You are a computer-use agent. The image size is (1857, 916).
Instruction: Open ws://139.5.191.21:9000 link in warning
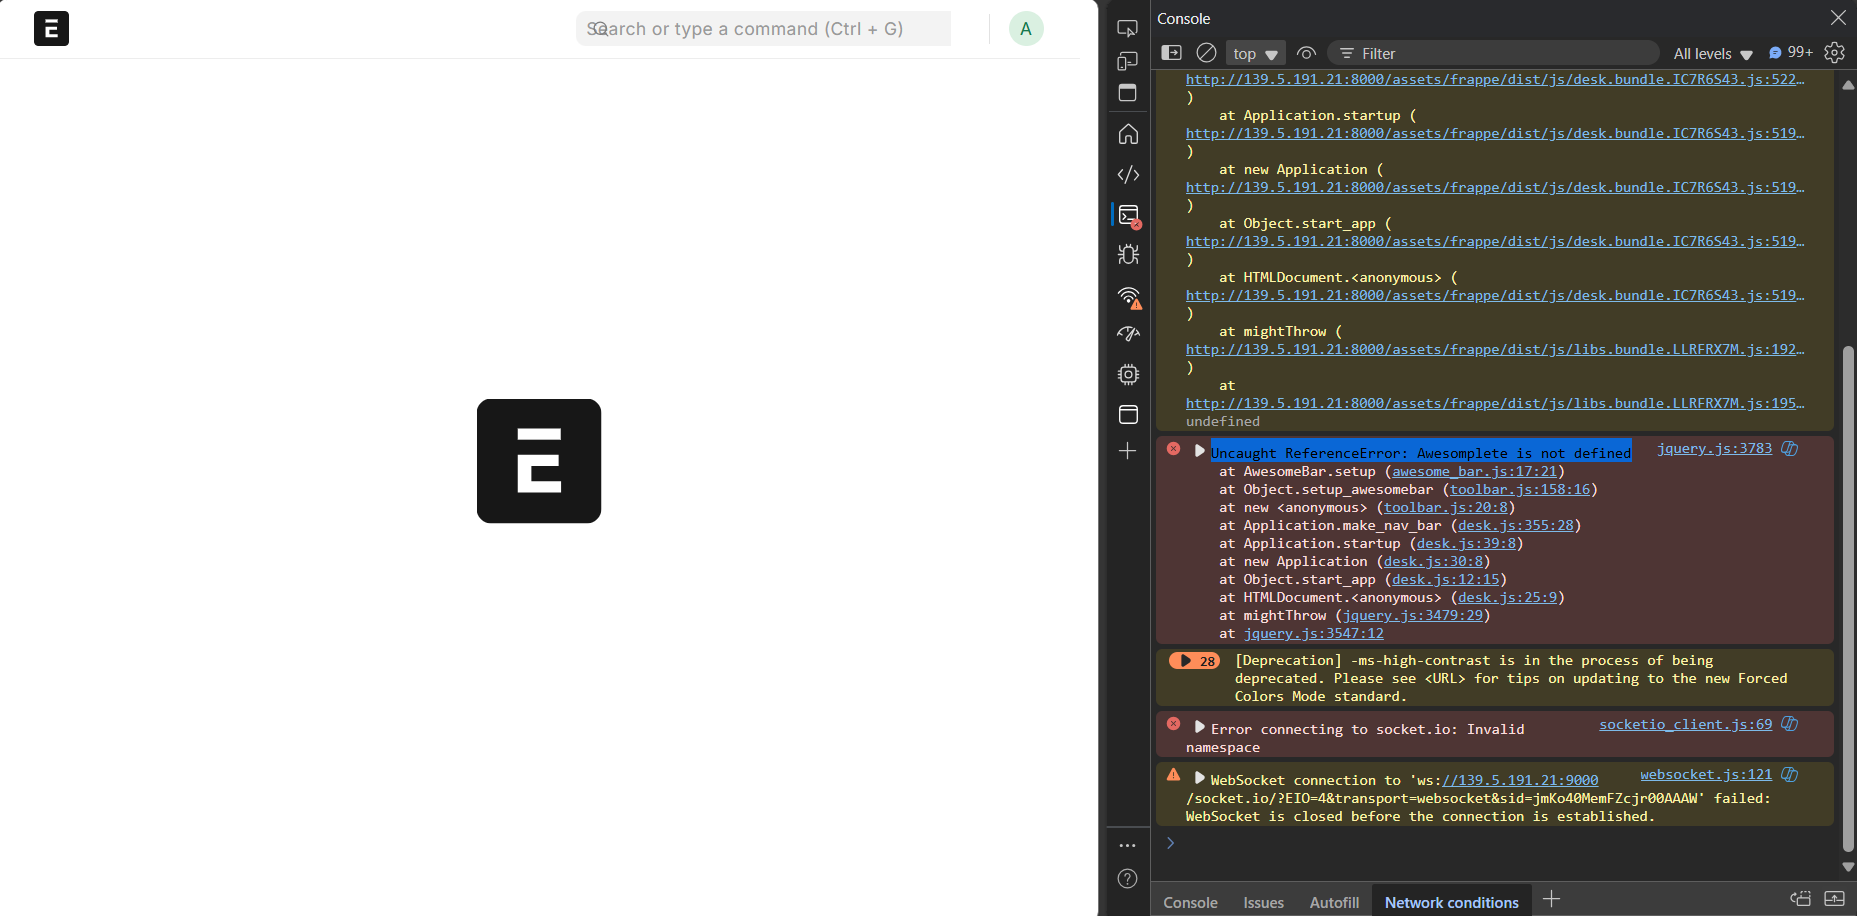coord(1520,781)
